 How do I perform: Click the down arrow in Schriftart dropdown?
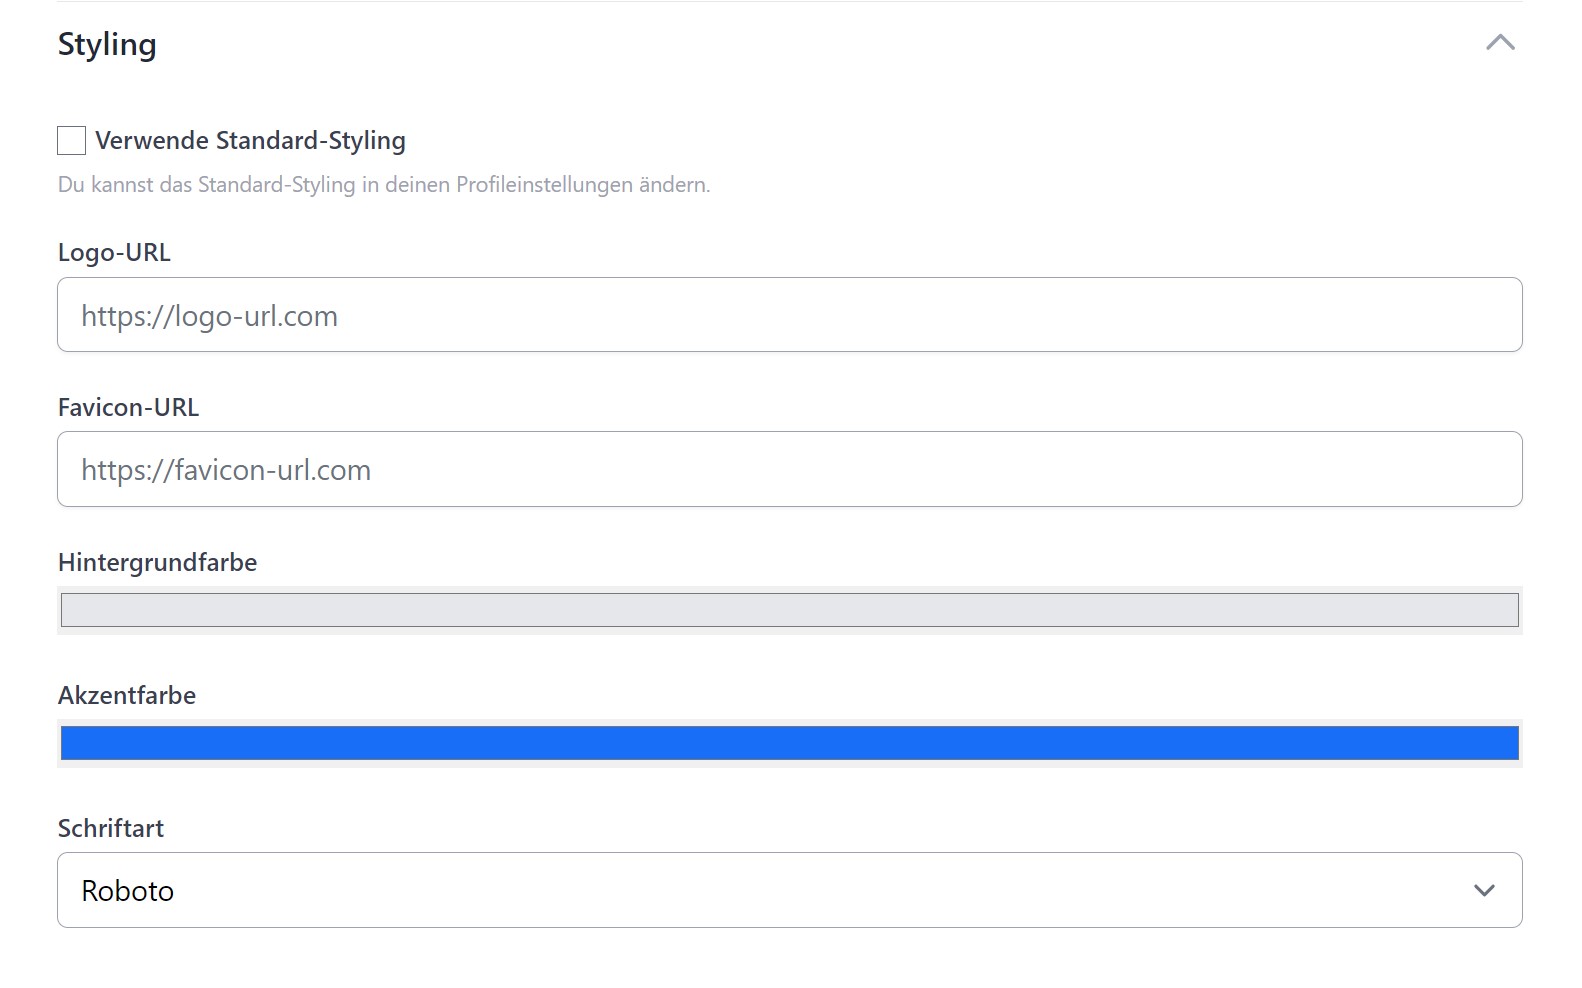pos(1484,890)
